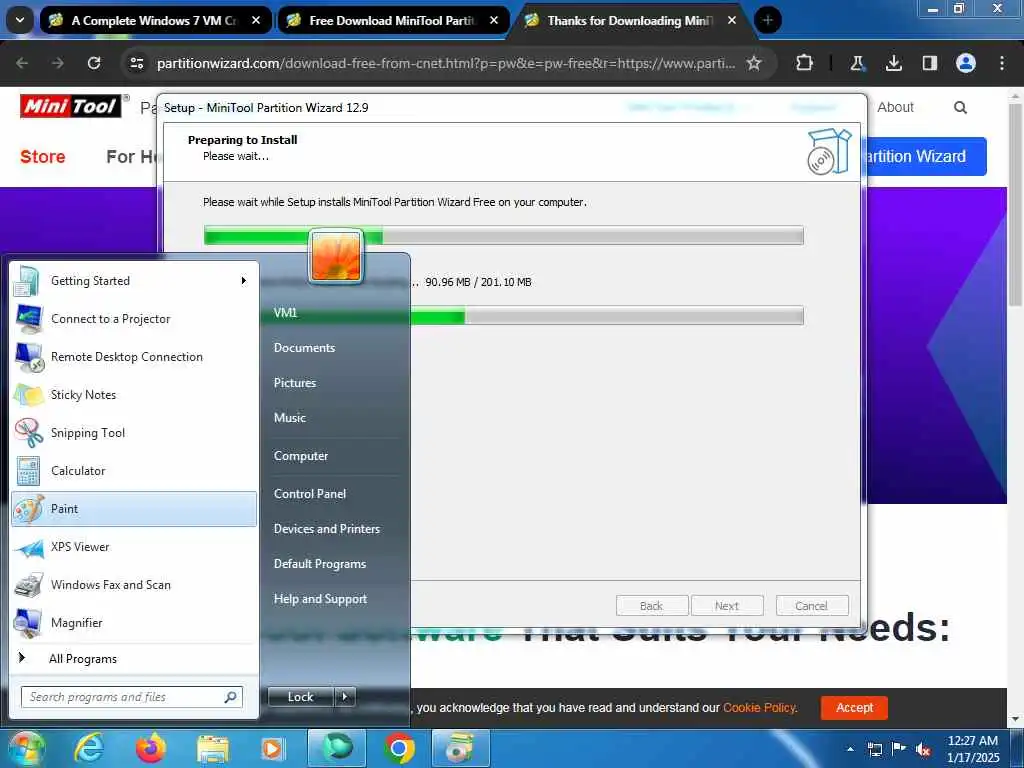Open Windows Fax and Scan
The image size is (1024, 768).
134,584
